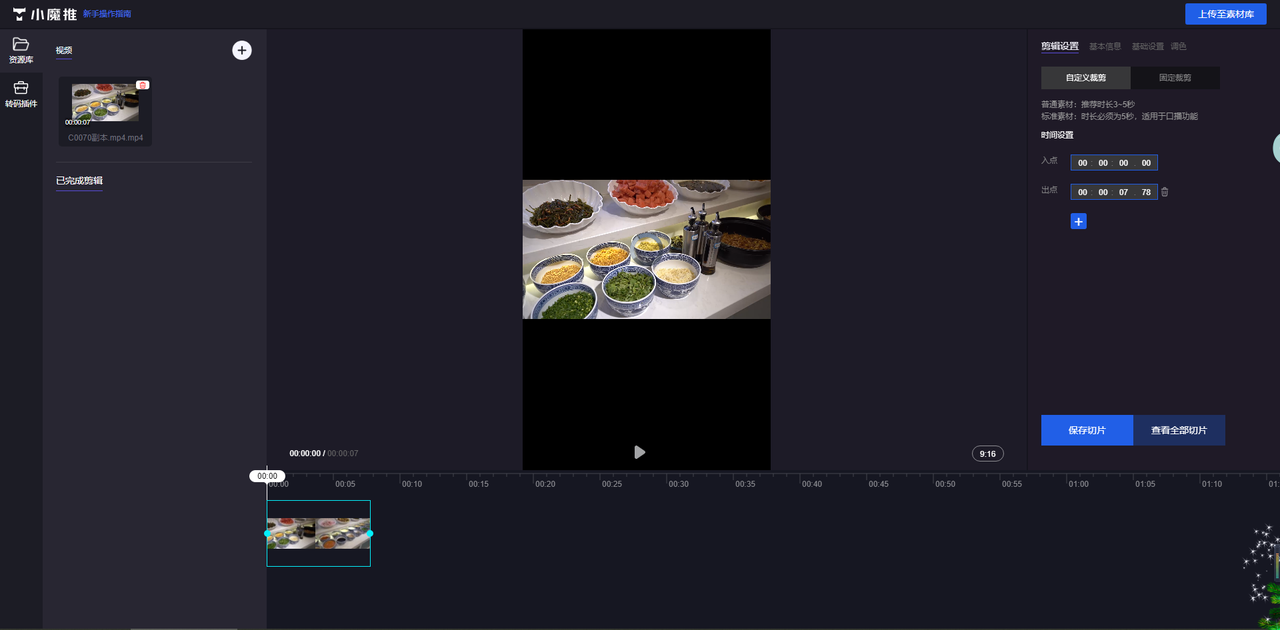Viewport: 1280px width, 630px height.
Task: Toggle the 9:16 aspect ratio button
Action: tap(987, 454)
